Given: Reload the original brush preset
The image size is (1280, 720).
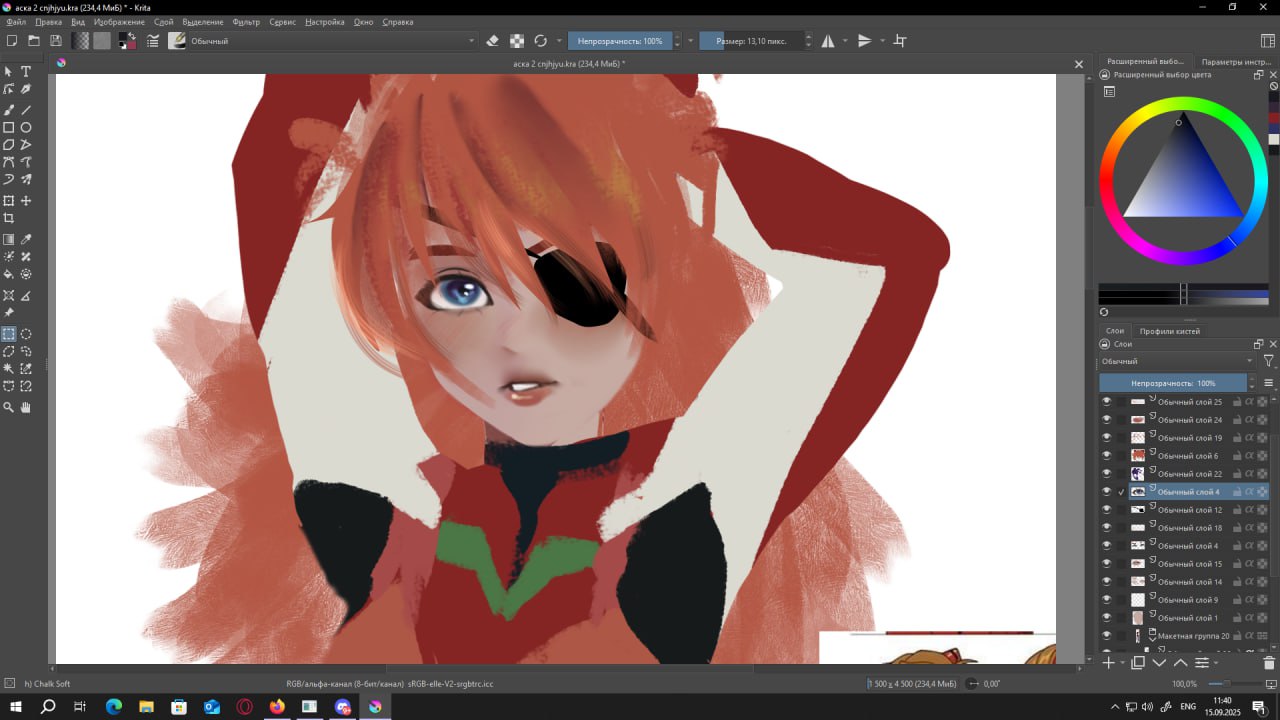Looking at the screenshot, I should coord(541,41).
